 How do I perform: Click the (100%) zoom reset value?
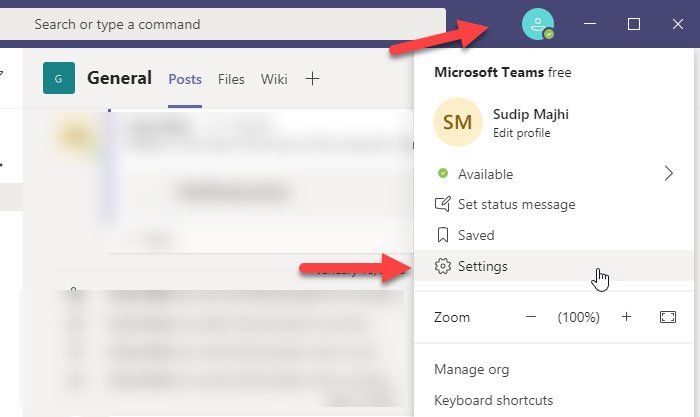click(579, 317)
